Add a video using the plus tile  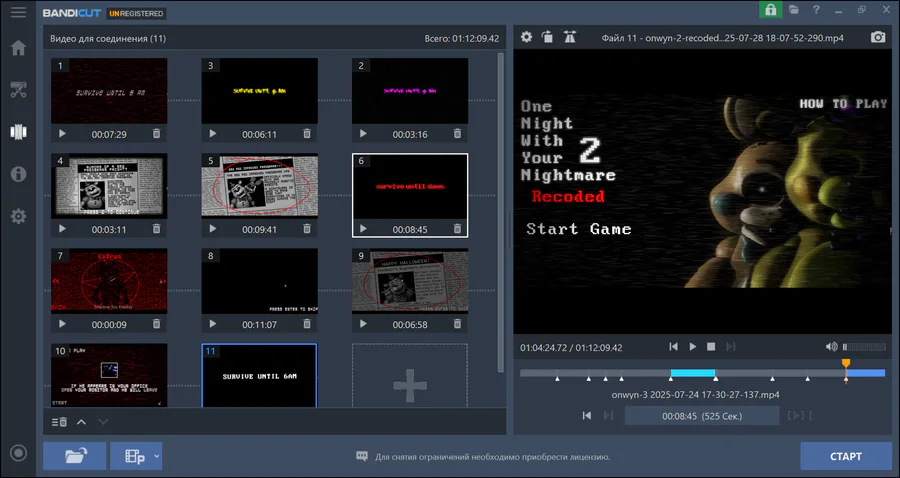coord(410,376)
